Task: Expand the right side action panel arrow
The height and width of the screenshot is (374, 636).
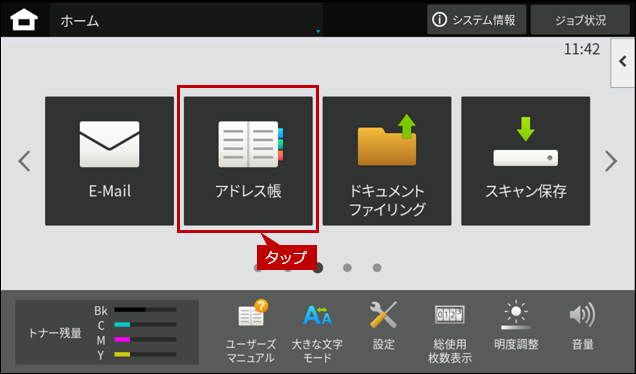Action: pos(623,62)
